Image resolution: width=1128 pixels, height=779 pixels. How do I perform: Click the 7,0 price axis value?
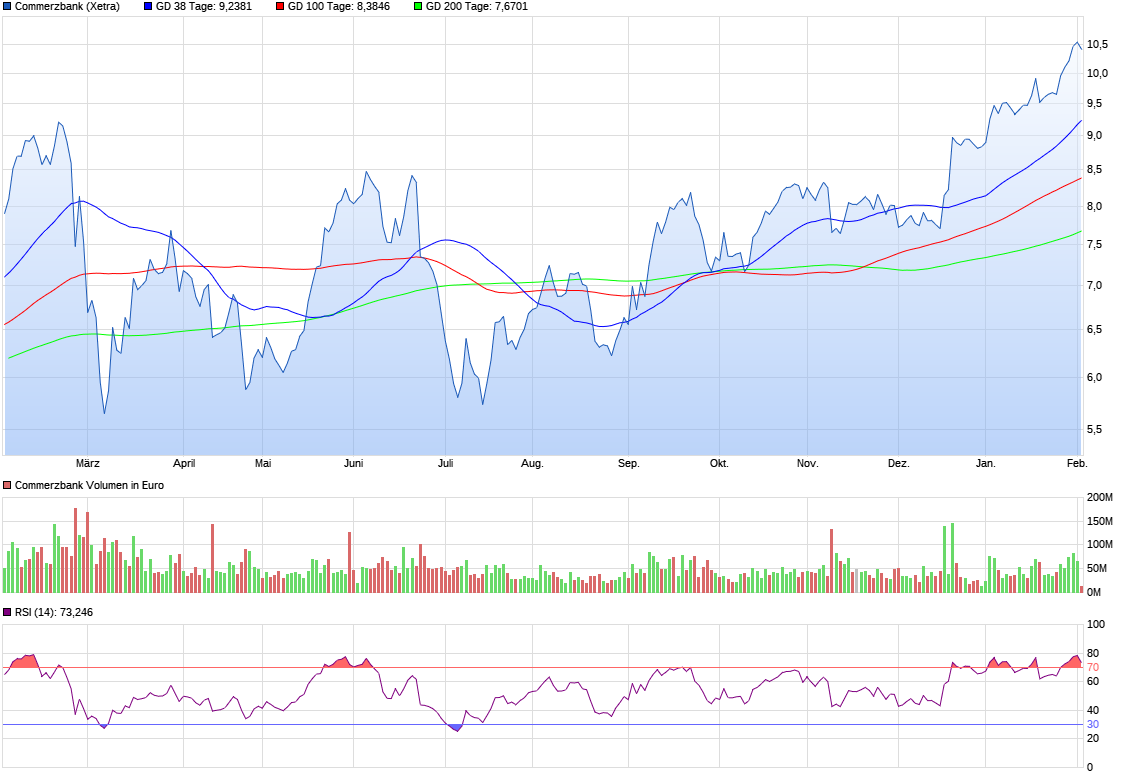point(1094,286)
